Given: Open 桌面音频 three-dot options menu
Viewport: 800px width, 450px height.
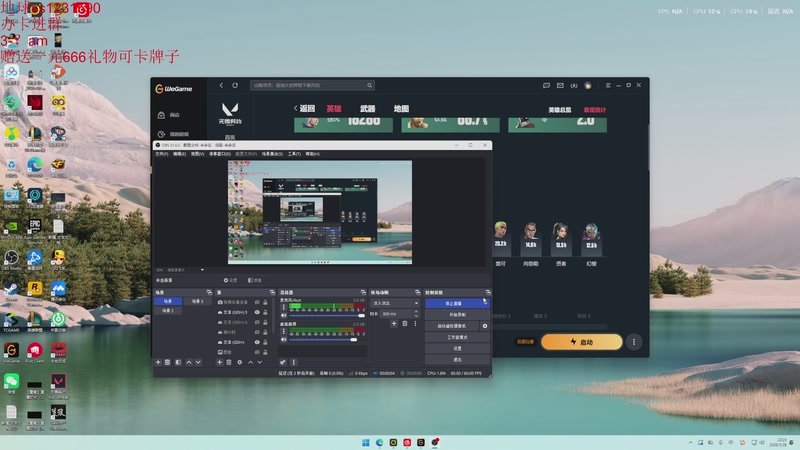Looking at the screenshot, I should tap(284, 331).
